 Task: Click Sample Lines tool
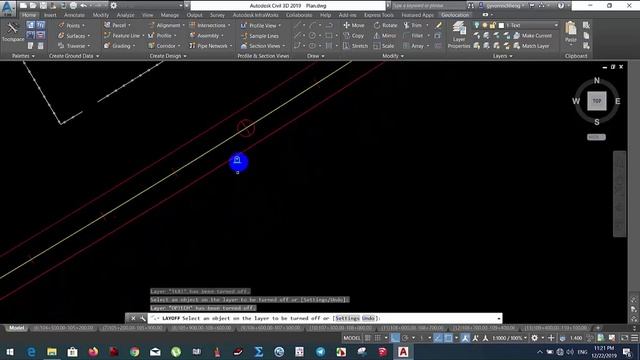point(260,36)
